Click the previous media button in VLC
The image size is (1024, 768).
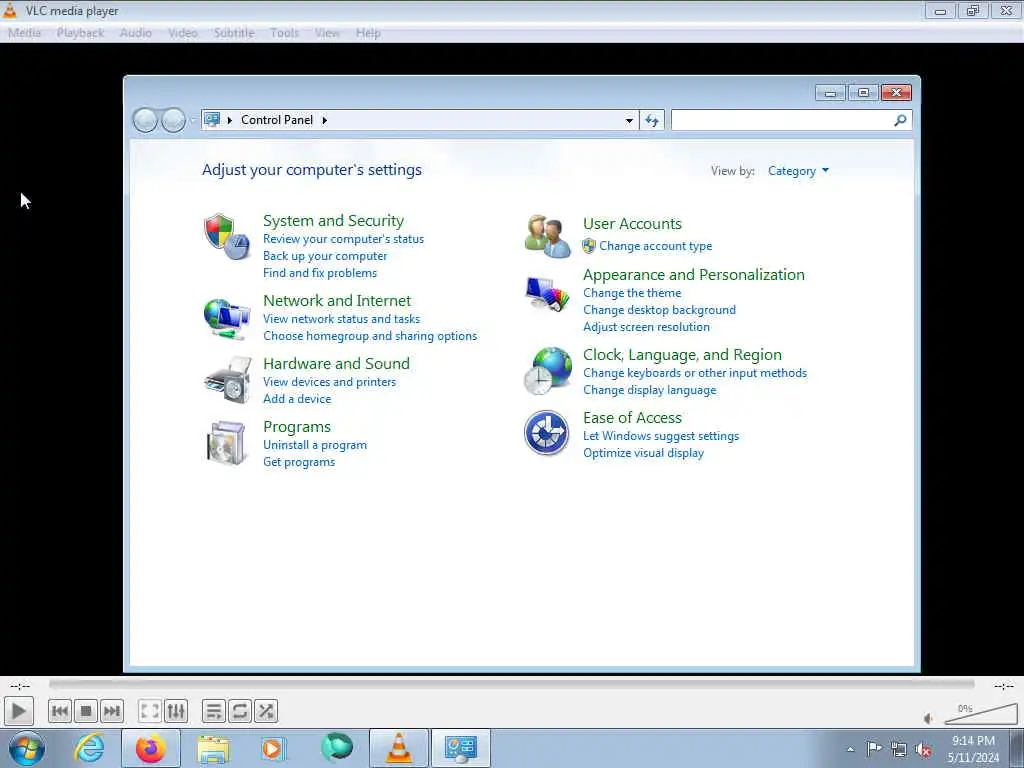click(59, 711)
